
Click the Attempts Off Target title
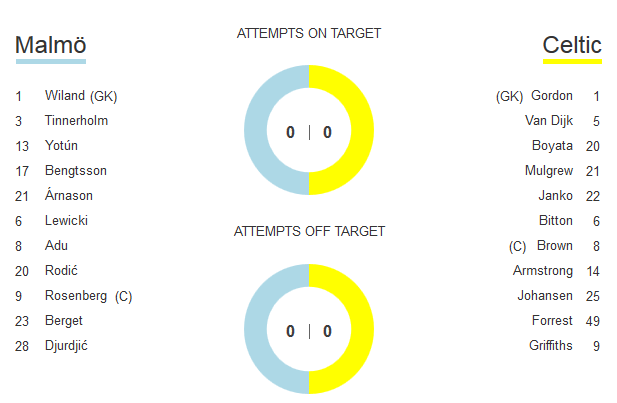(x=309, y=231)
